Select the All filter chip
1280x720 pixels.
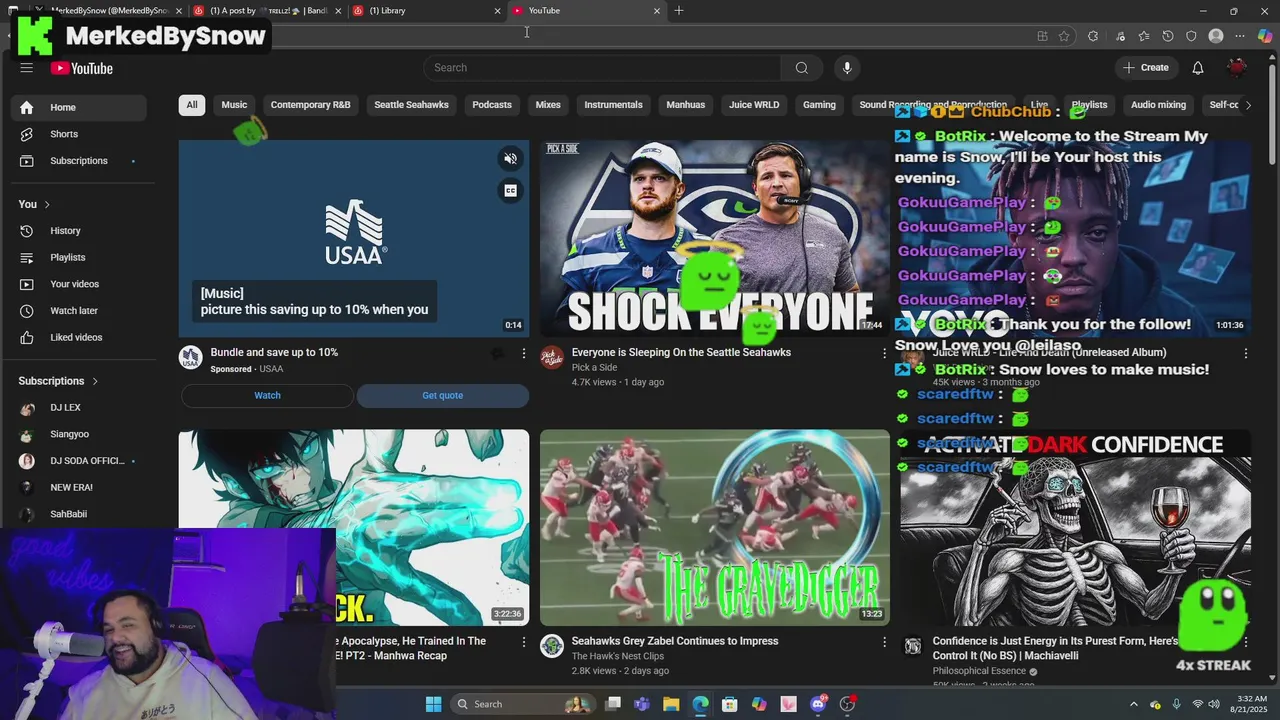tap(192, 105)
